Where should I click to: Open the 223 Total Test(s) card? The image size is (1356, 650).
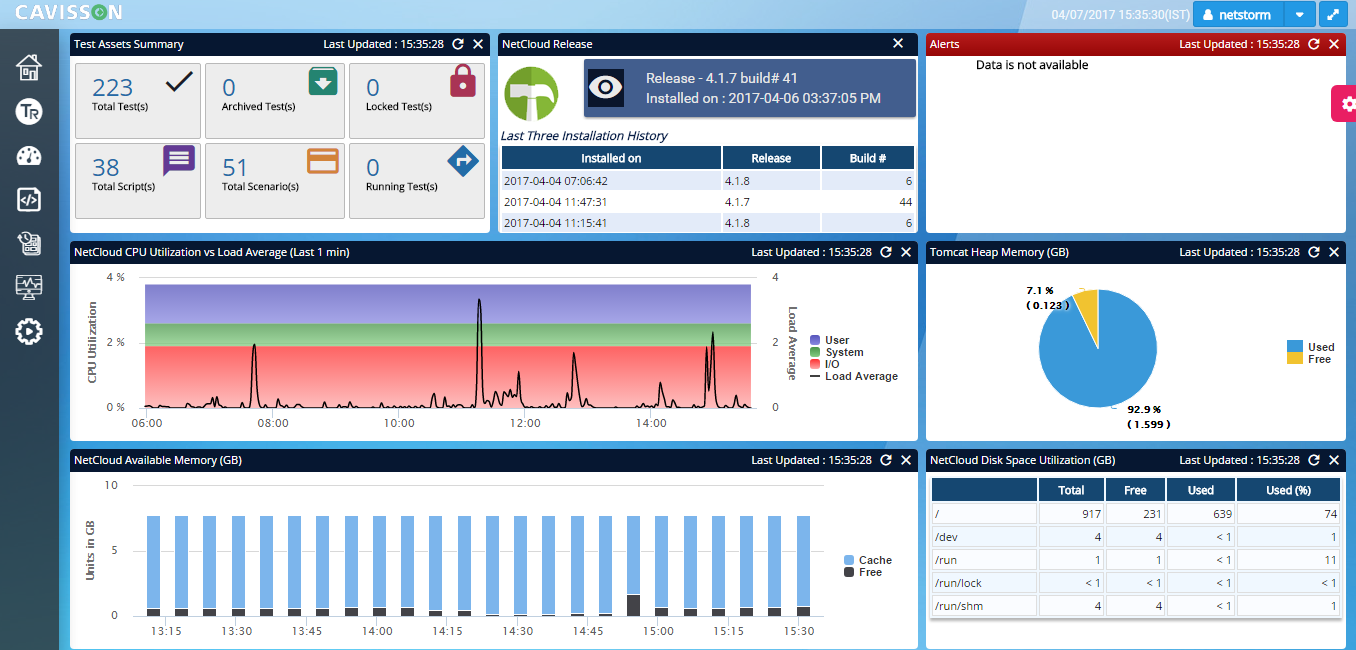[x=138, y=101]
